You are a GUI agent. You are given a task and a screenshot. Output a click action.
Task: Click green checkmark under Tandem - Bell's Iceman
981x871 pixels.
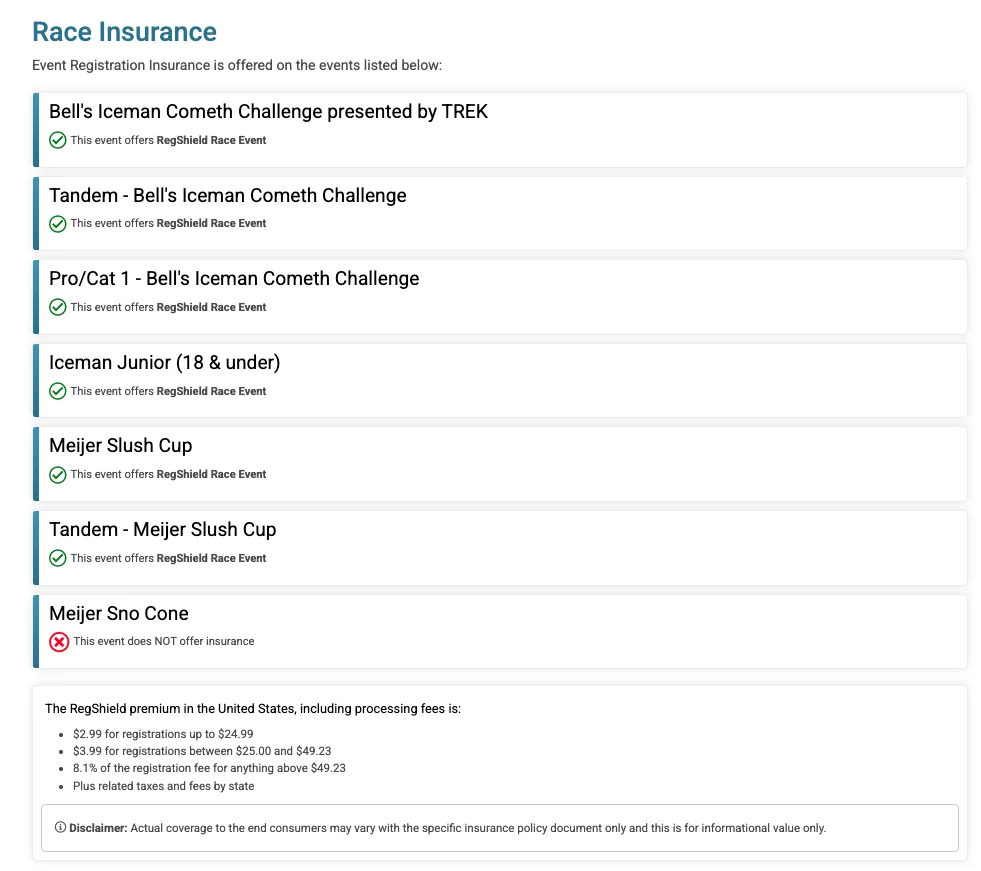point(58,224)
